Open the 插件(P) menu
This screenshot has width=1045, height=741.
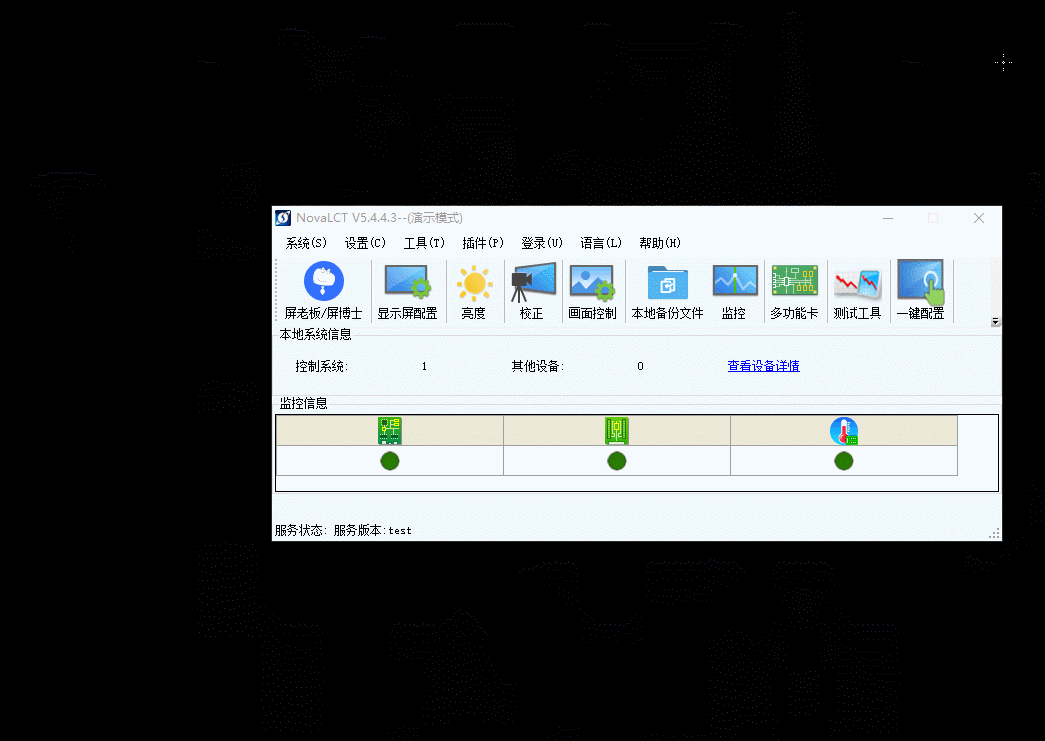point(483,243)
